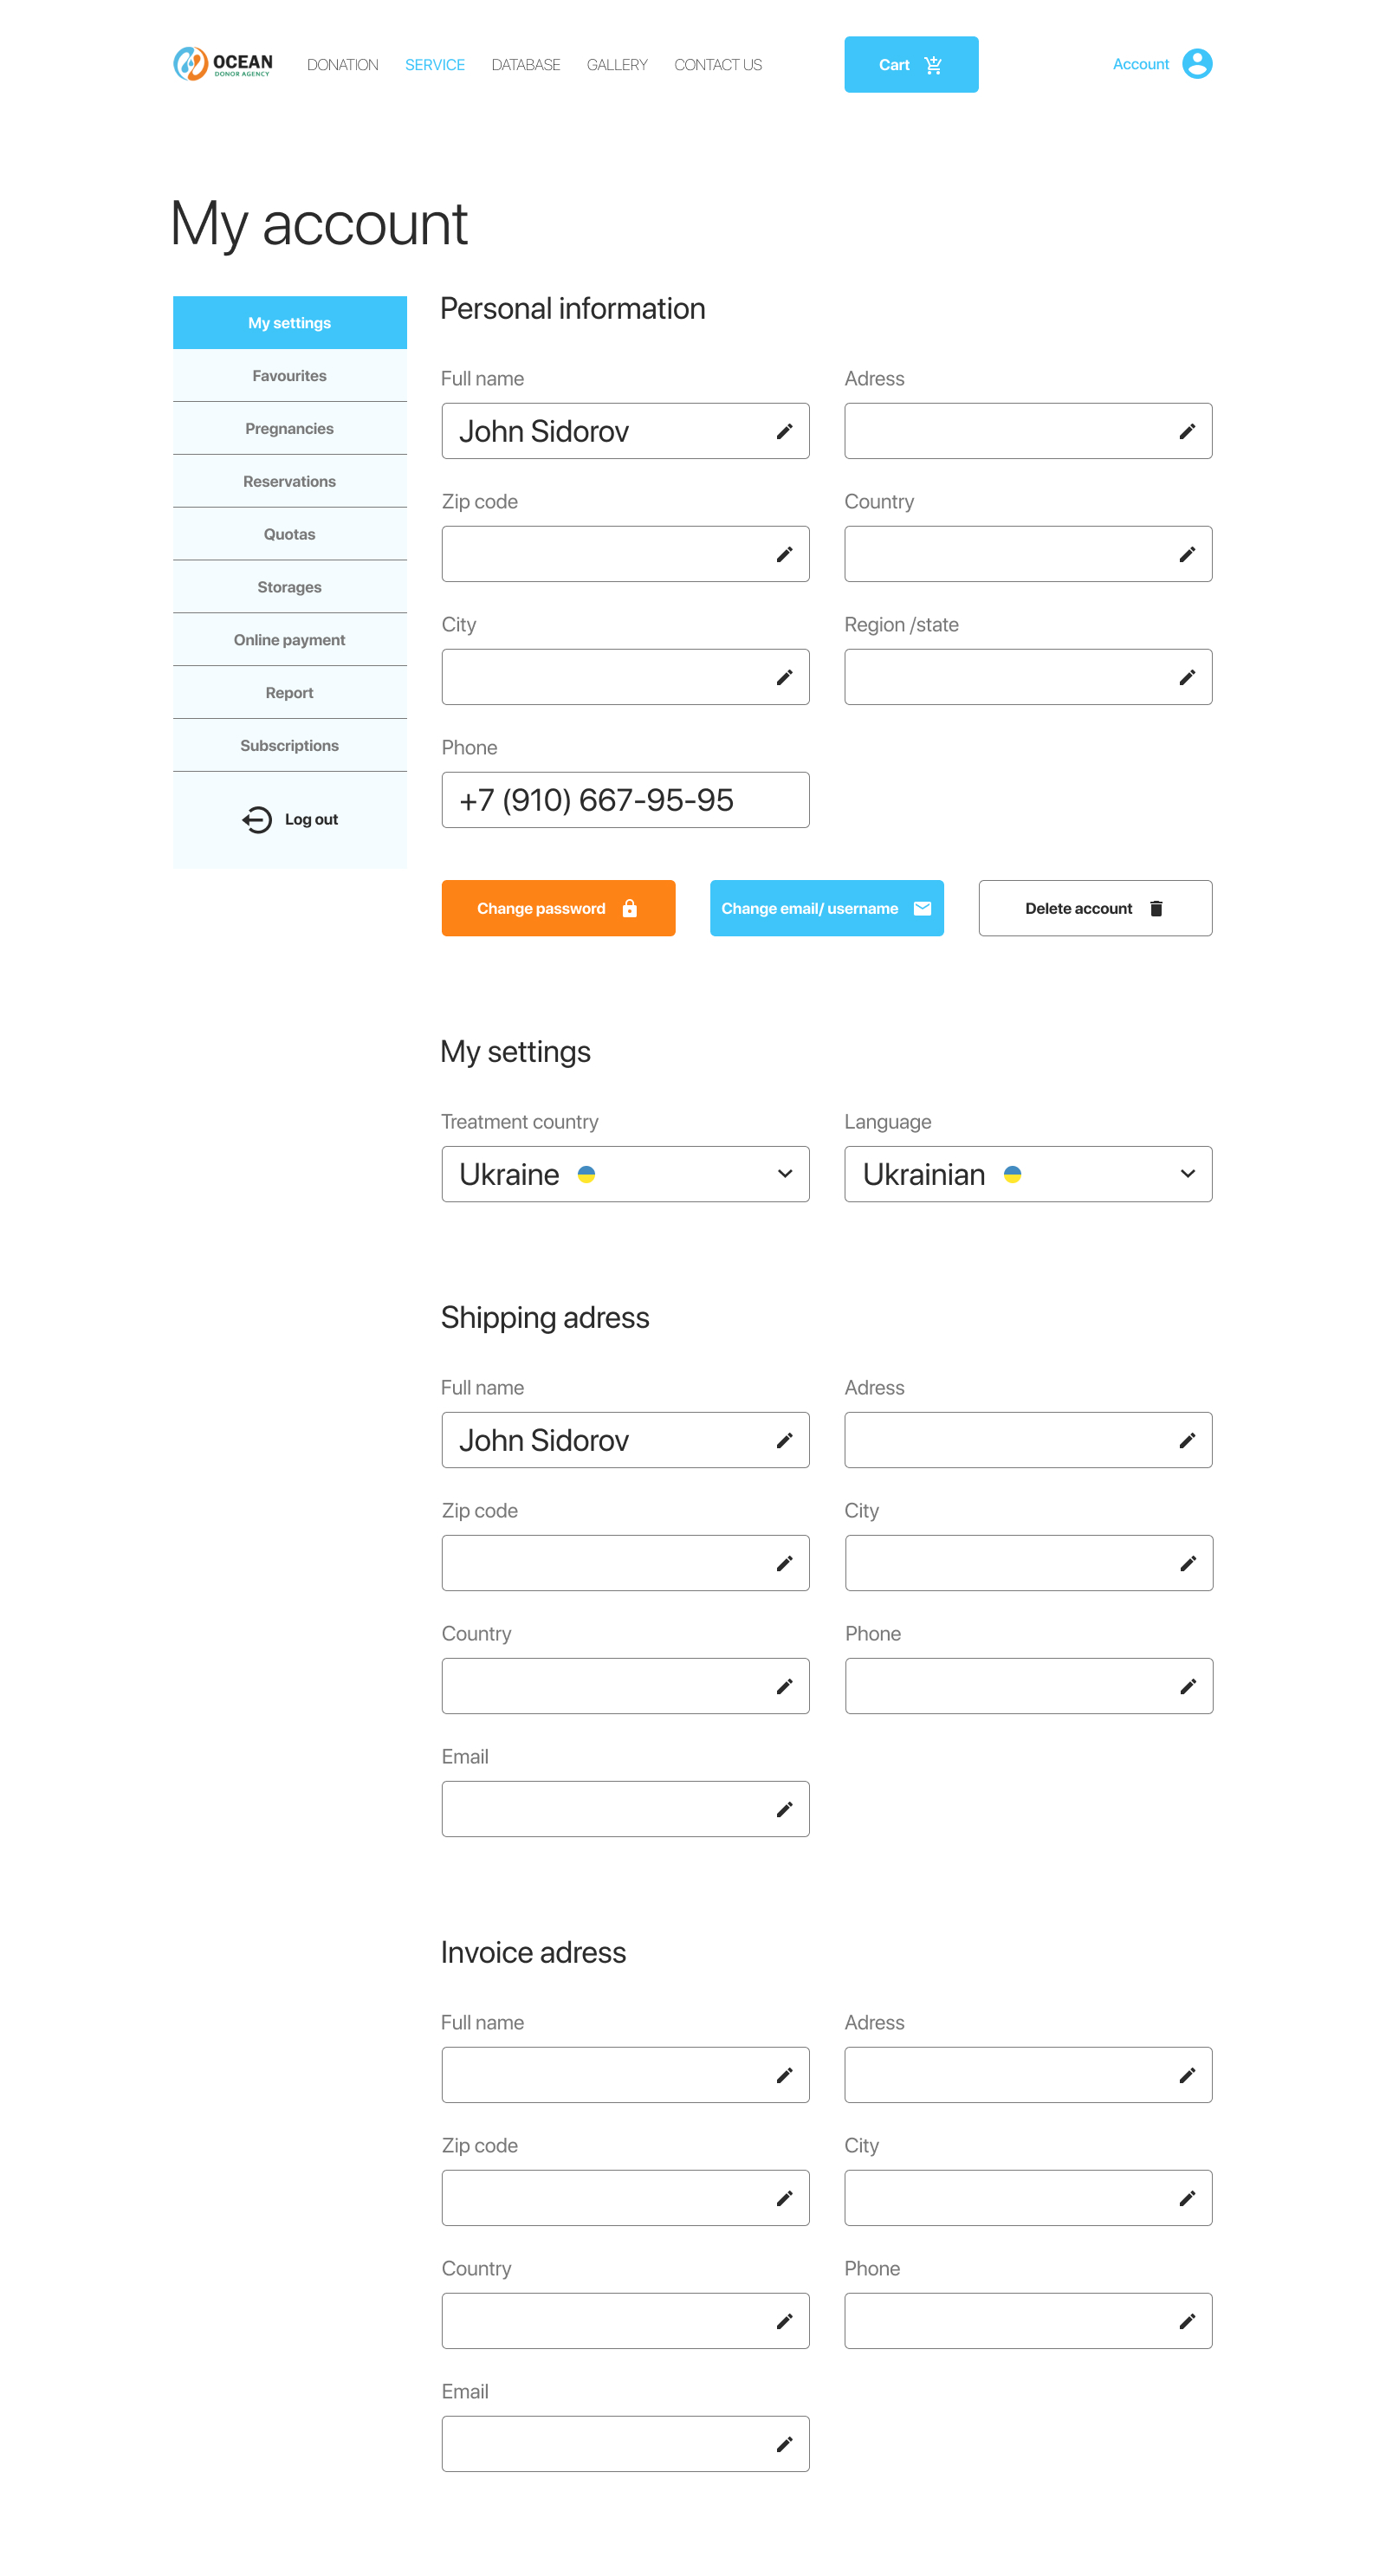
Task: Open the Treatment country dropdown
Action: [625, 1175]
